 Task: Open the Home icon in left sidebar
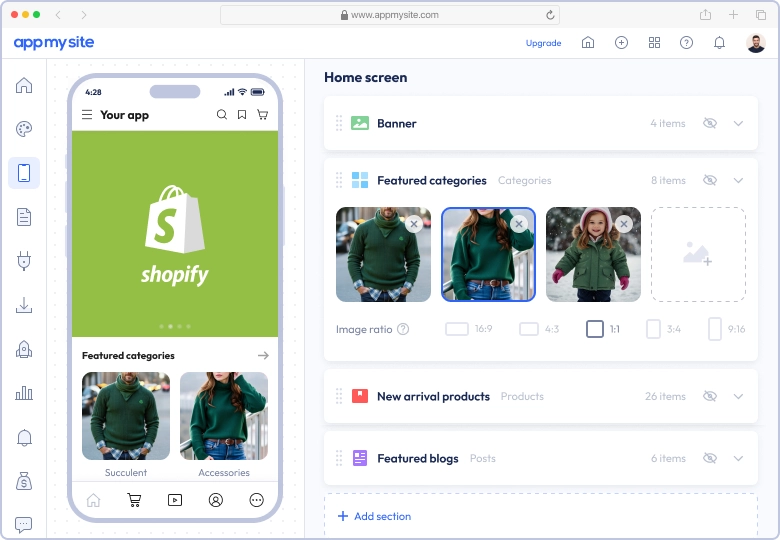(24, 86)
